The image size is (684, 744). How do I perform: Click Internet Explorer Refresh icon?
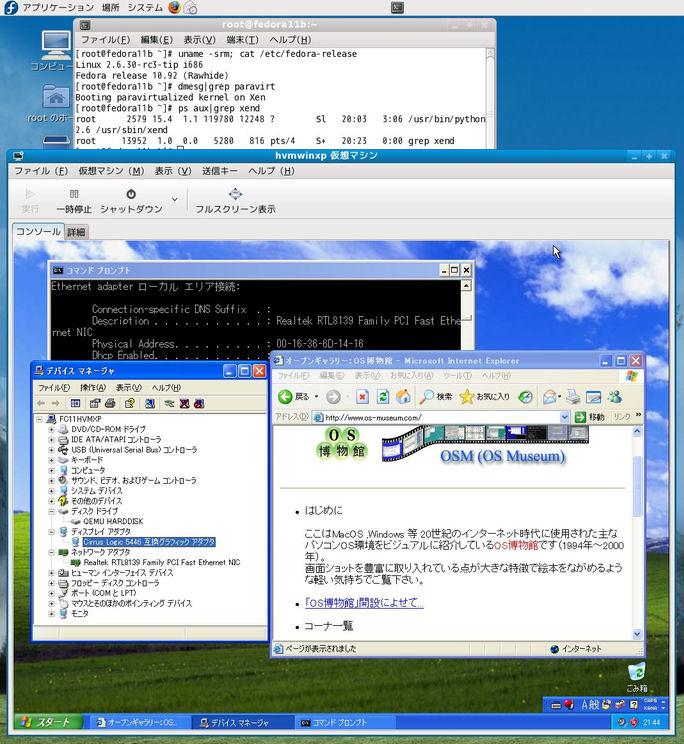coord(383,397)
